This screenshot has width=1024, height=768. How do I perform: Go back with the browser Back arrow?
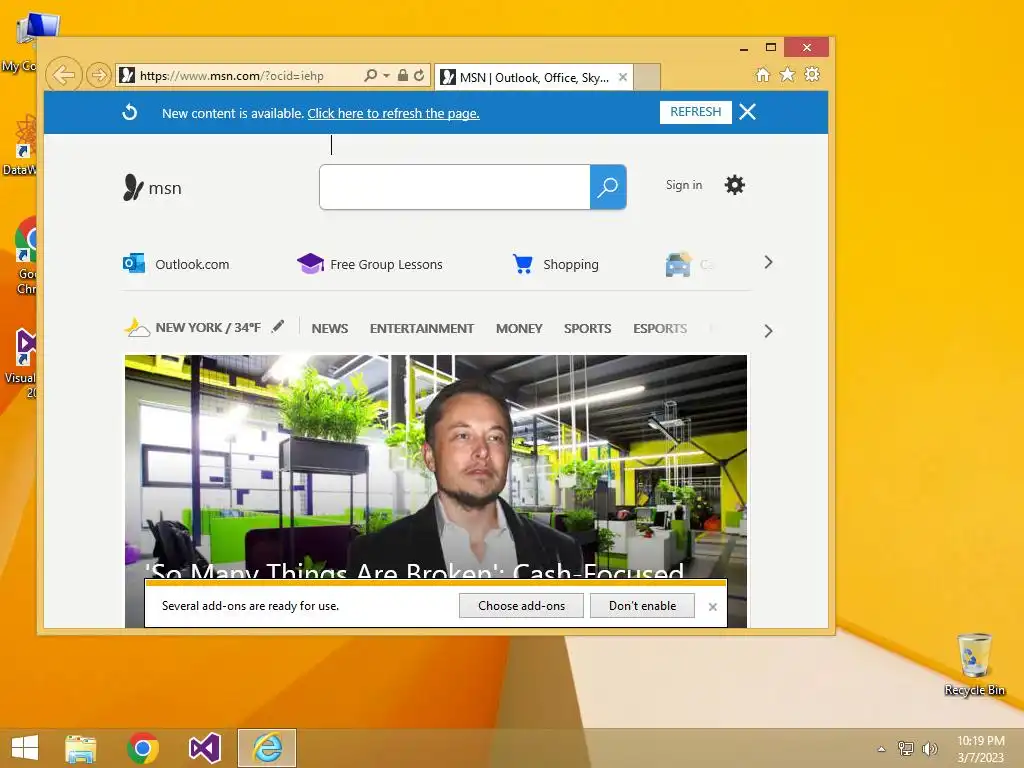(x=64, y=75)
